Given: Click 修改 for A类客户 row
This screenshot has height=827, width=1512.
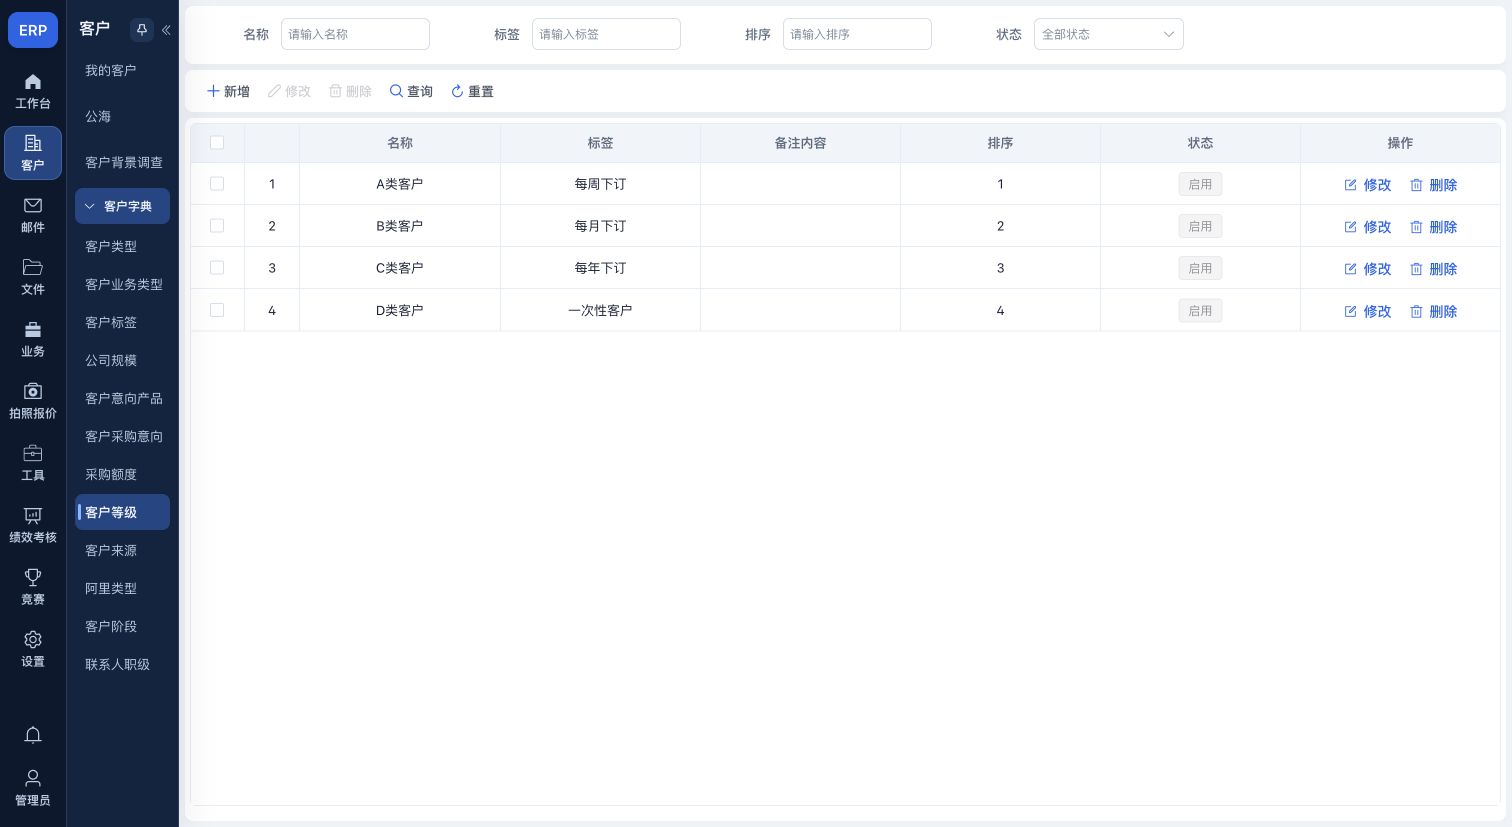Looking at the screenshot, I should [1368, 185].
